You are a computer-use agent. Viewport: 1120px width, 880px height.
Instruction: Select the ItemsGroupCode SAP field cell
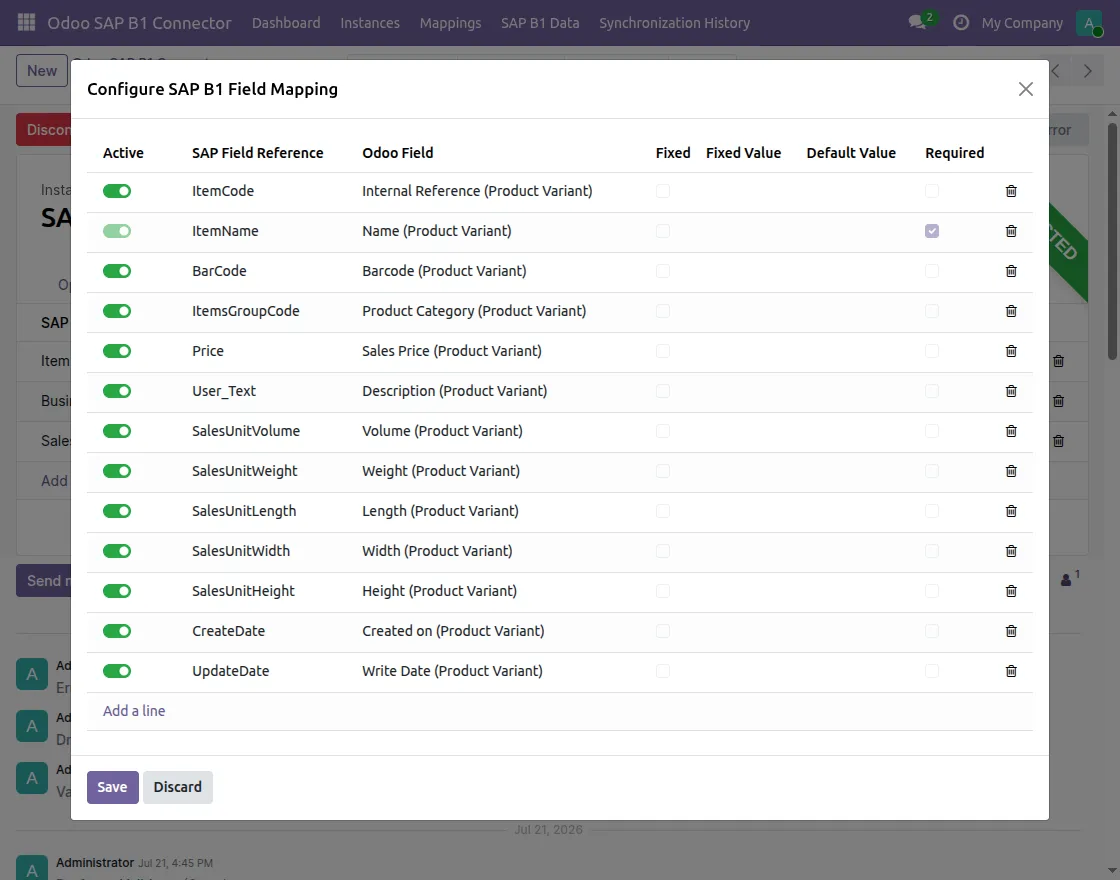coord(246,311)
